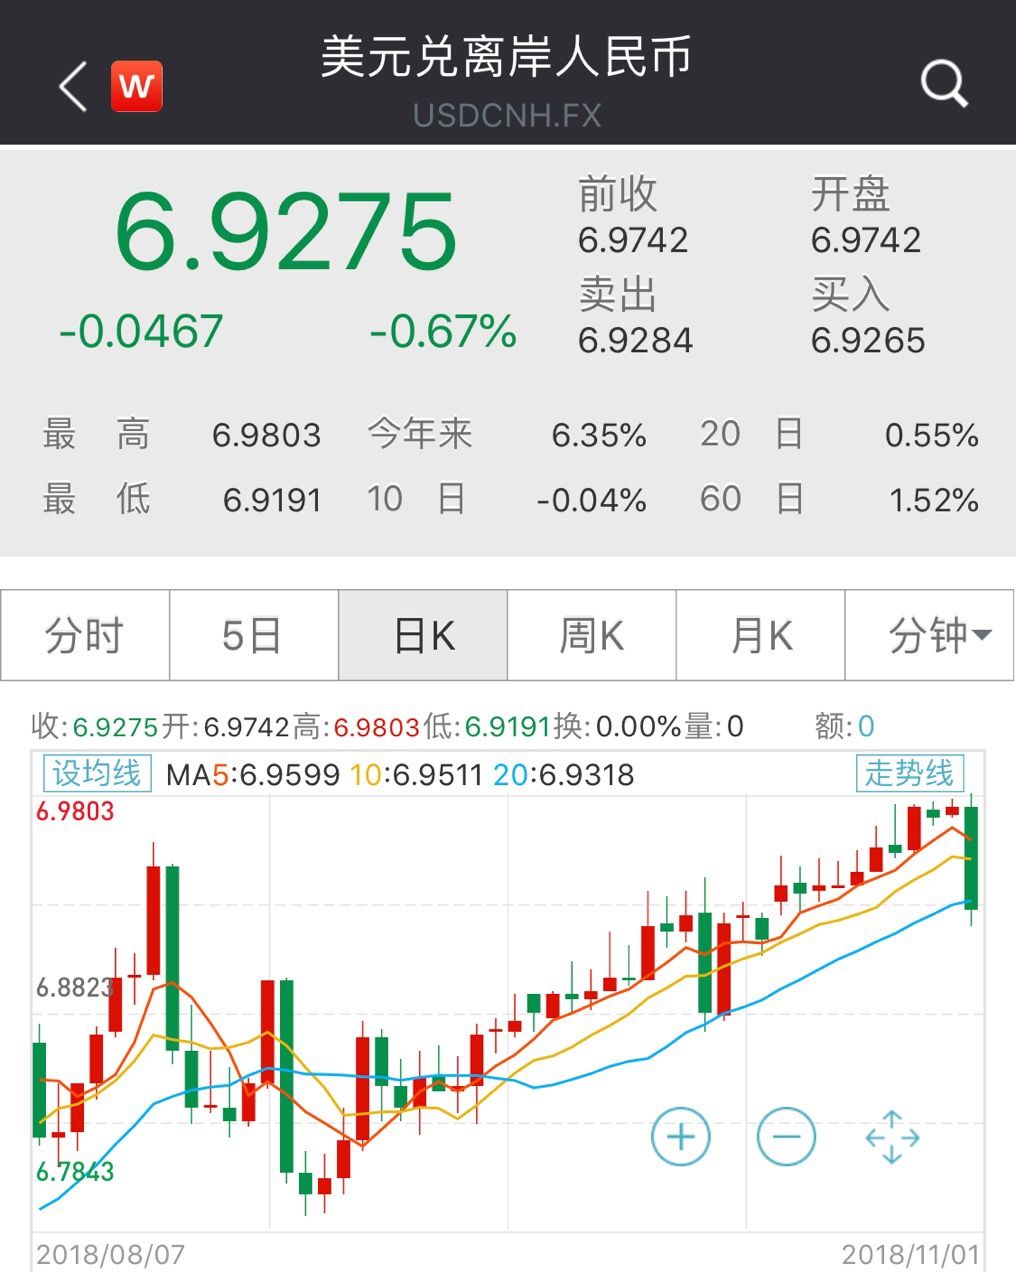Tap the 卖出 price 6.9284
The height and width of the screenshot is (1272, 1016).
coord(636,341)
